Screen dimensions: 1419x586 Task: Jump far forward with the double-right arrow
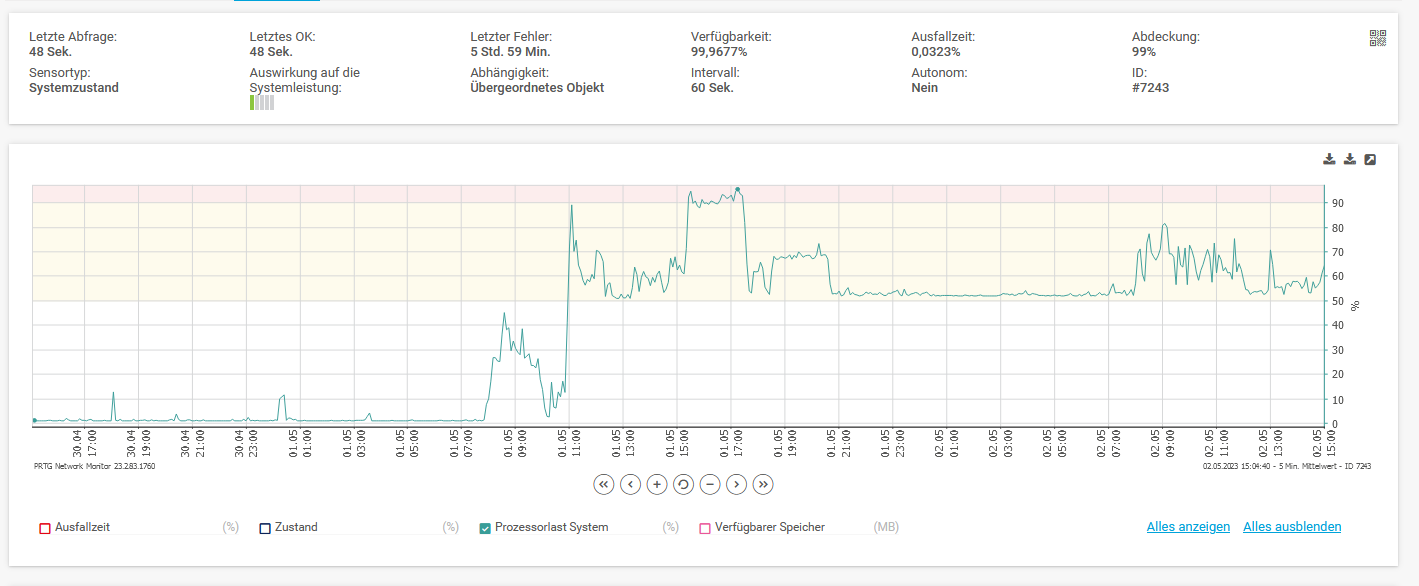click(x=763, y=484)
